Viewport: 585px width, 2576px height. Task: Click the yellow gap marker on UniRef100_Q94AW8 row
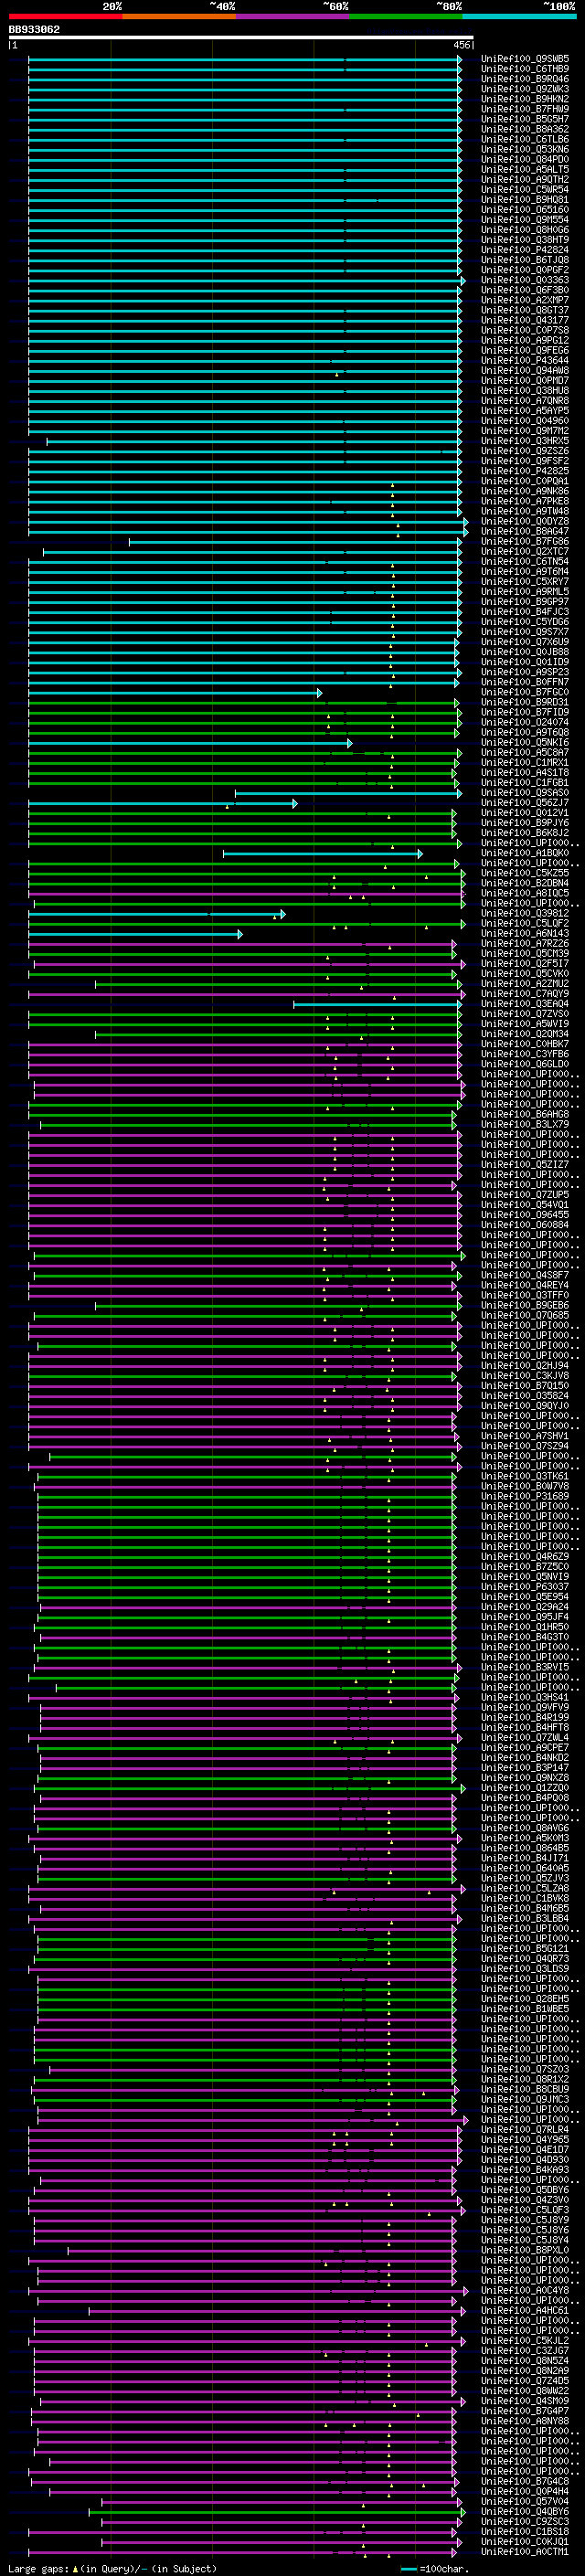click(338, 375)
